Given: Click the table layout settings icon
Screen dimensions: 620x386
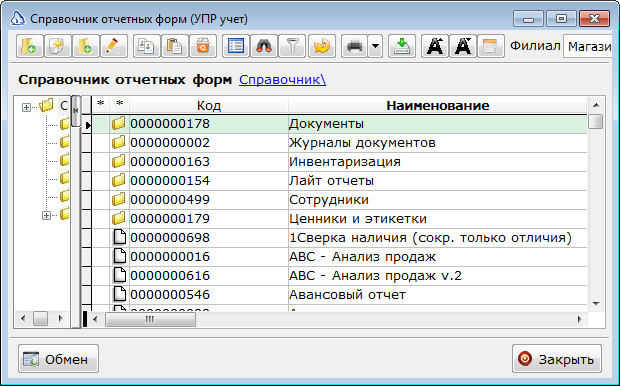Looking at the screenshot, I should (x=491, y=46).
